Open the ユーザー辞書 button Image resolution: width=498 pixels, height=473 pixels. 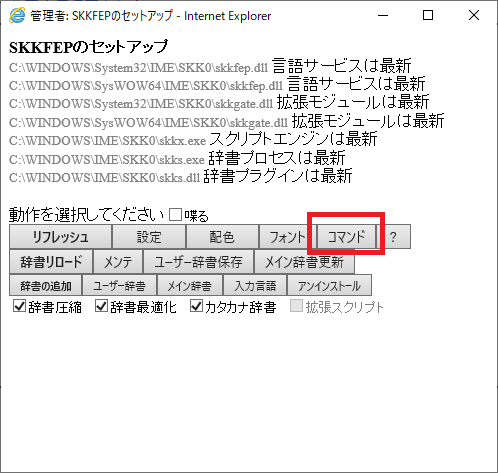[x=119, y=285]
